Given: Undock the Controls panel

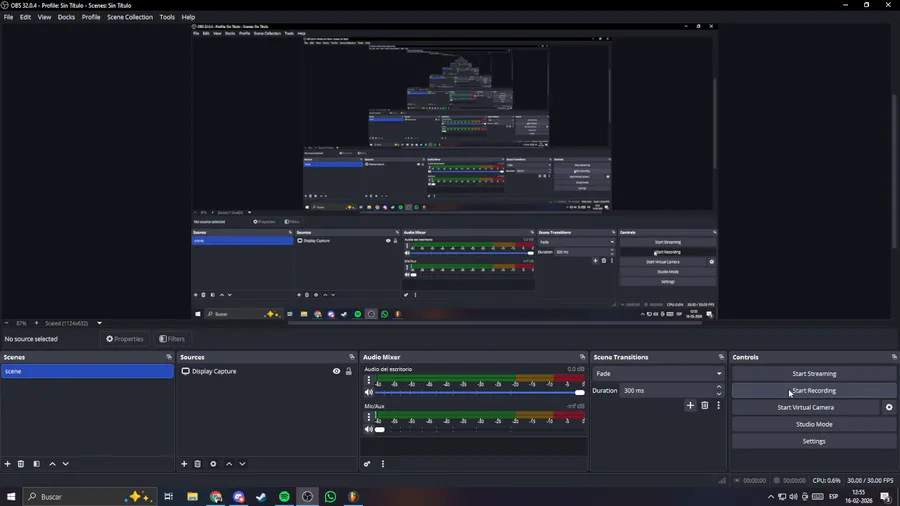Looking at the screenshot, I should pyautogui.click(x=894, y=357).
